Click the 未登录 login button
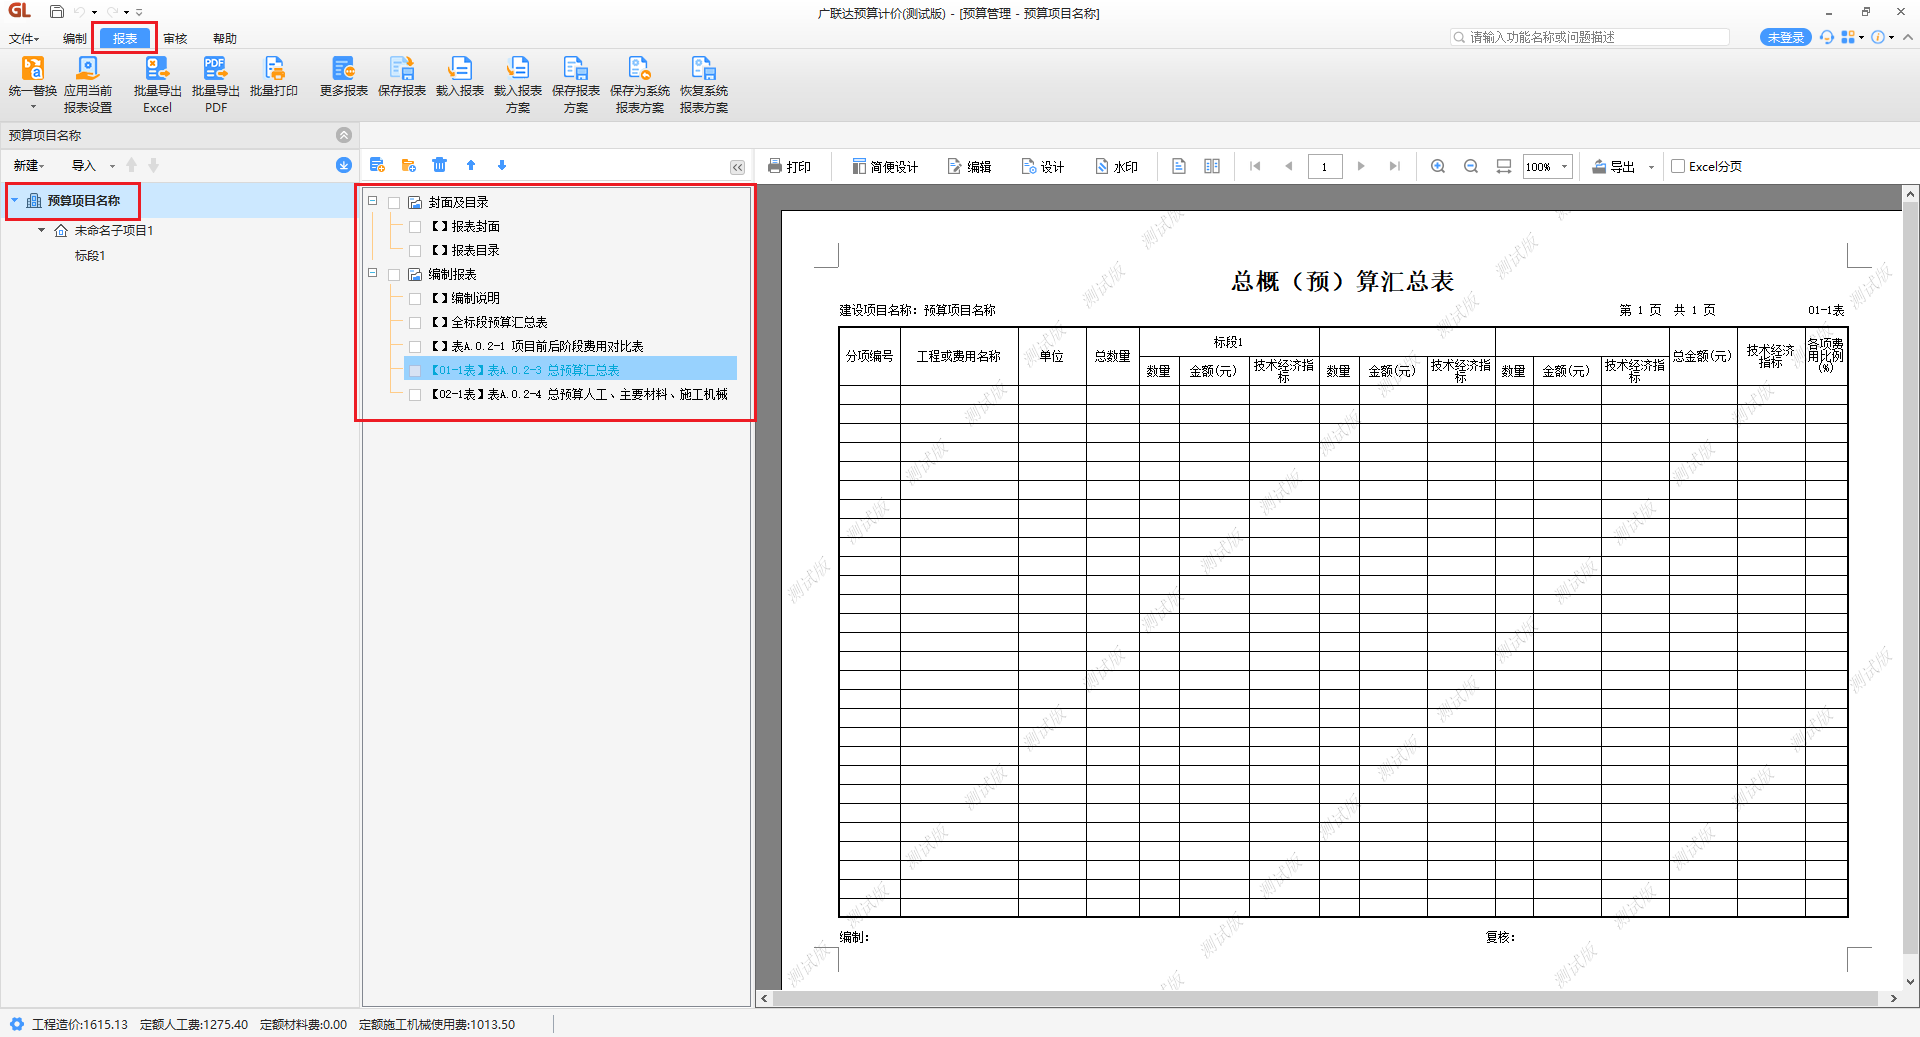Image resolution: width=1920 pixels, height=1037 pixels. click(x=1785, y=37)
